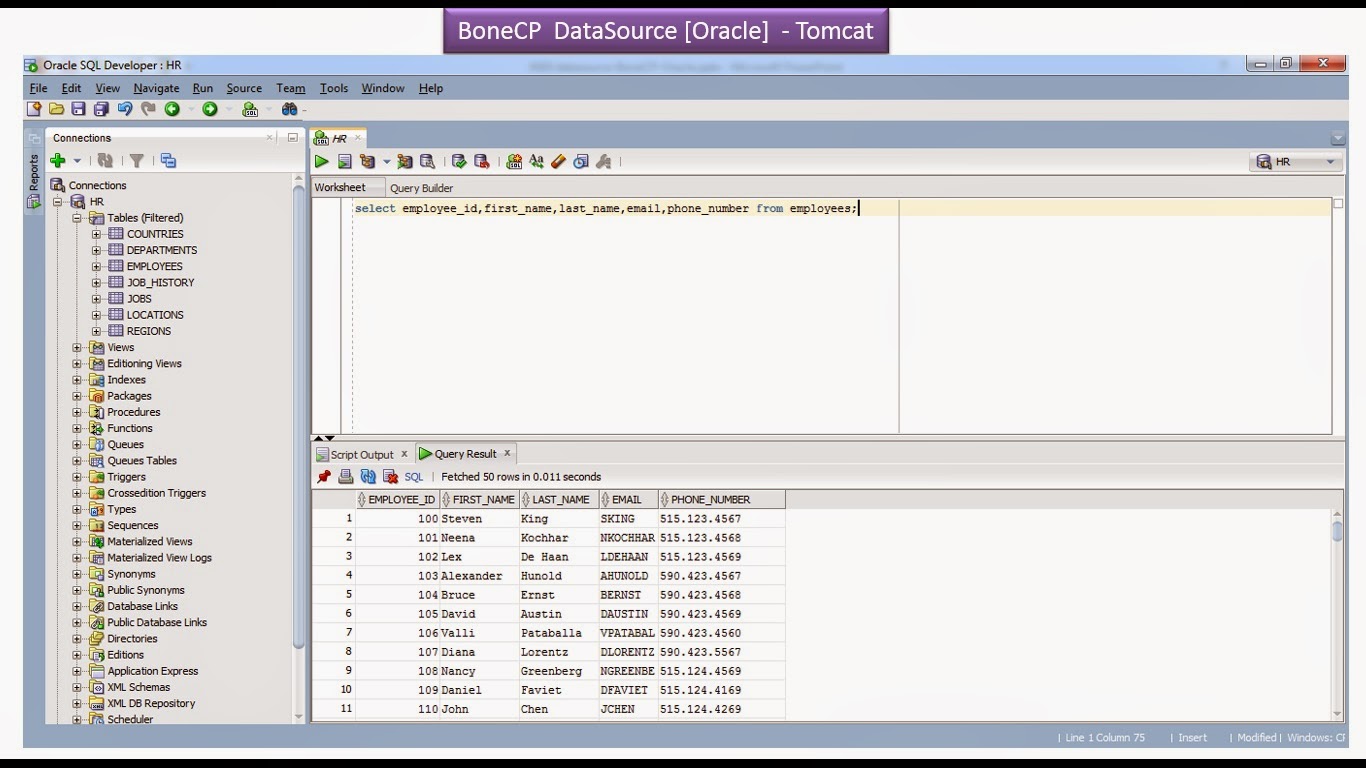1366x768 pixels.
Task: Sort by the PHONE_NUMBER column header
Action: pos(722,499)
